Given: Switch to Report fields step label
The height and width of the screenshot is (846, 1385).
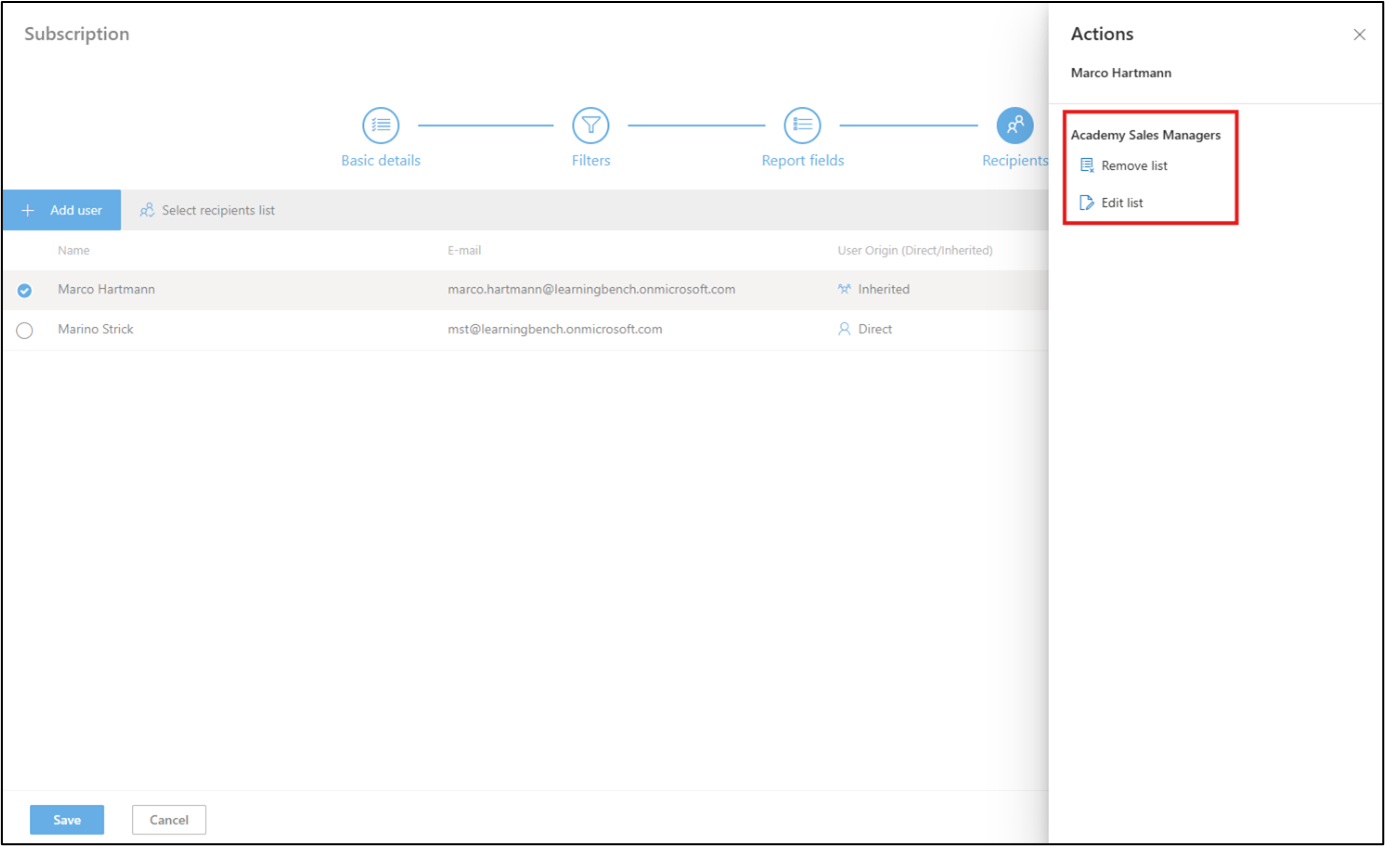Looking at the screenshot, I should pyautogui.click(x=802, y=161).
